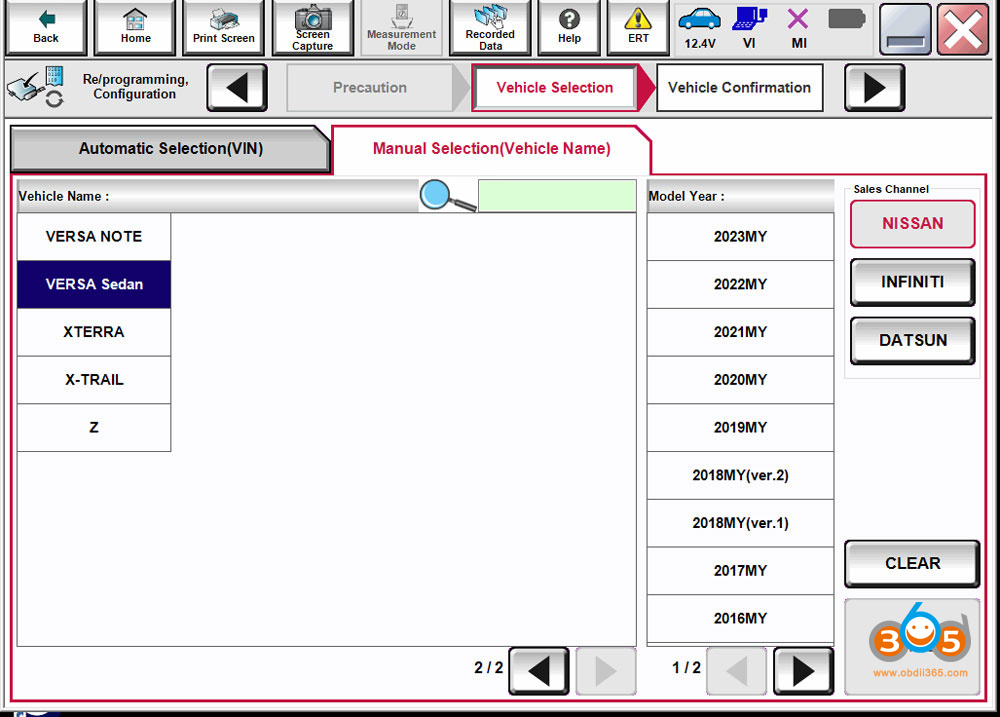Select XTERRA vehicle
Image resolution: width=1000 pixels, height=717 pixels.
94,332
